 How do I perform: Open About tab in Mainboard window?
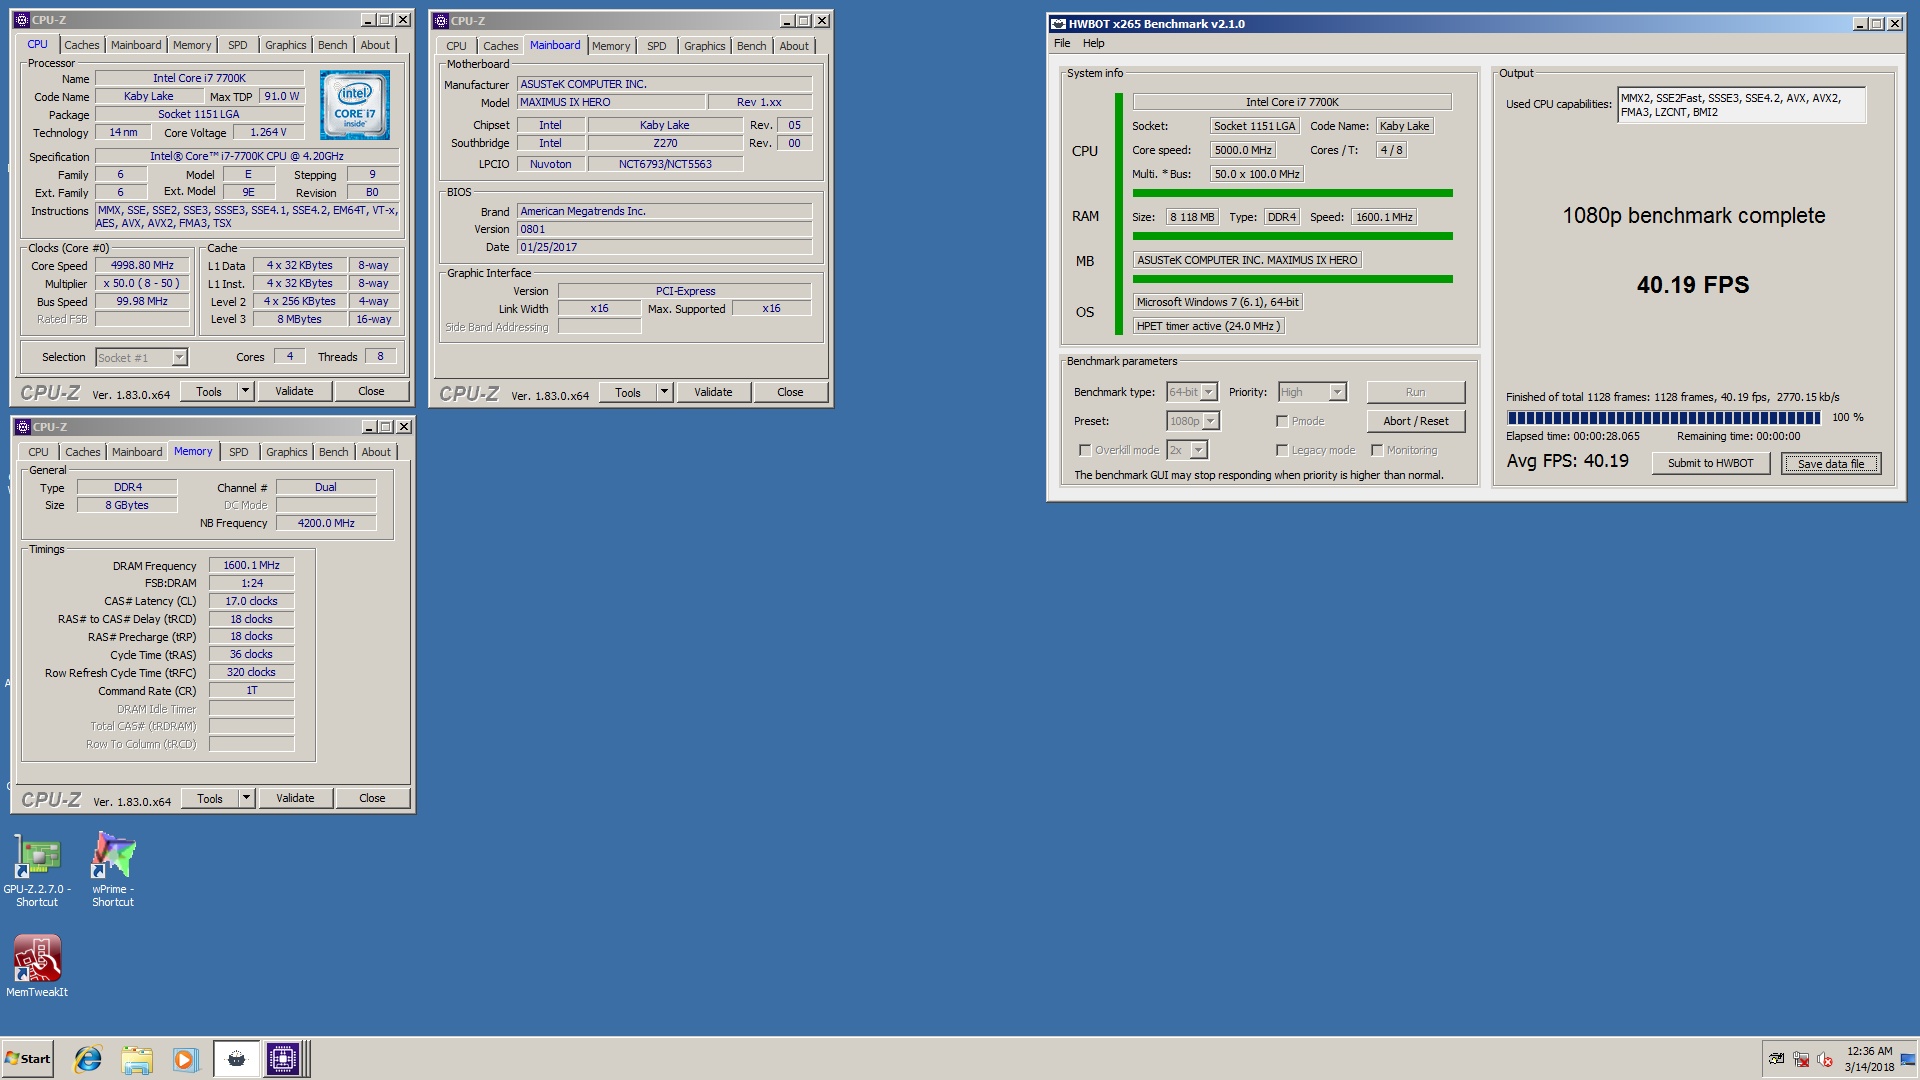794,46
